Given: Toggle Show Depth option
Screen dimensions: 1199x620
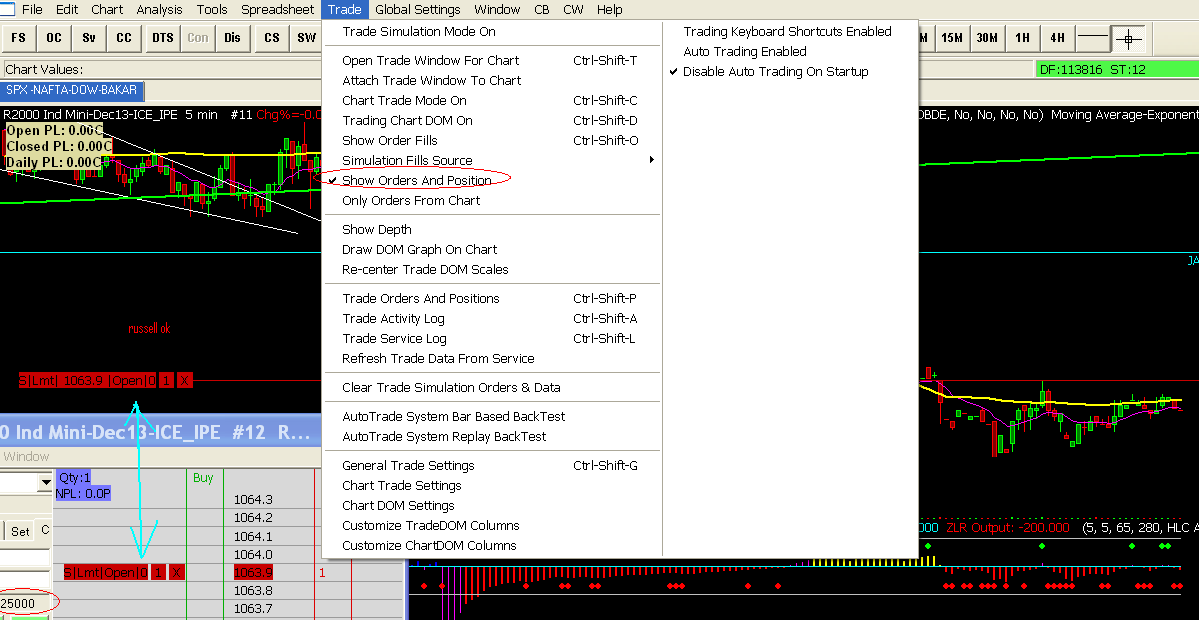Looking at the screenshot, I should tap(492, 229).
